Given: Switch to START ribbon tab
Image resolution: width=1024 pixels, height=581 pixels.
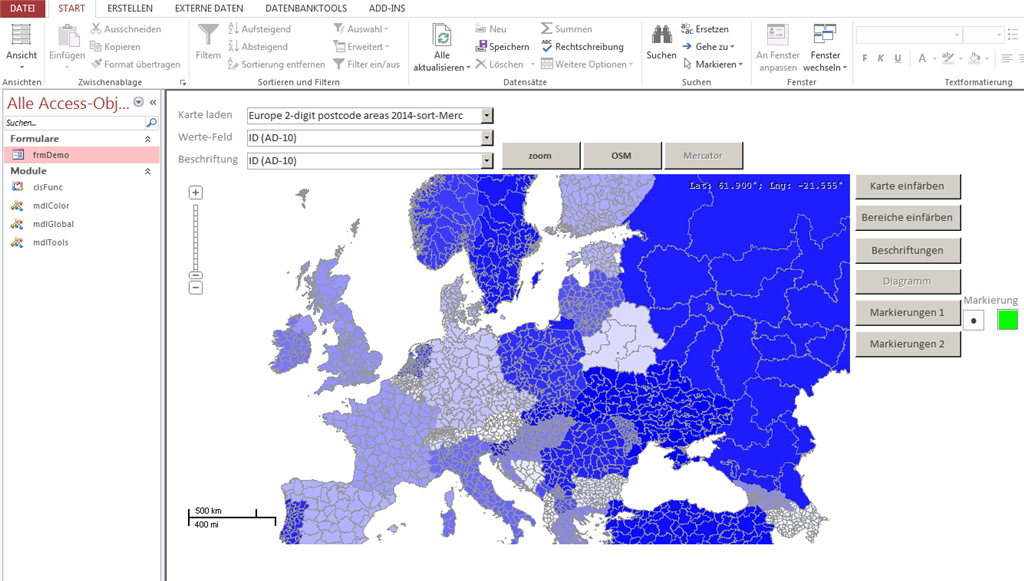Looking at the screenshot, I should [x=71, y=8].
